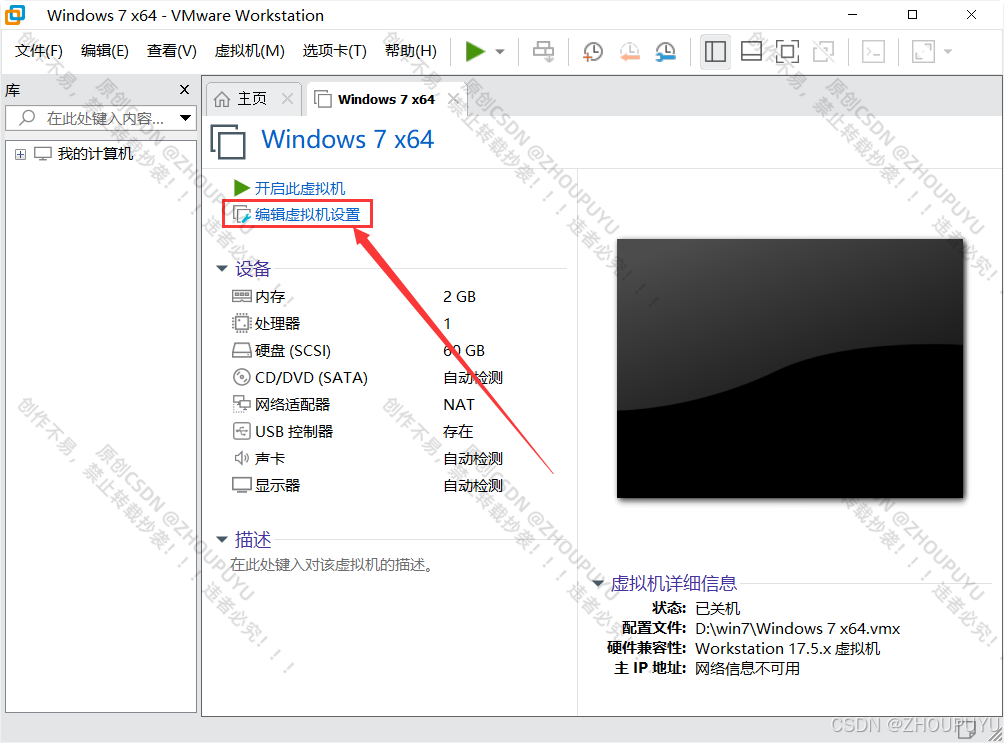Click the Workstation 17.5.x 虚拟机 compatibility text
This screenshot has height=743, width=1004.
788,648
